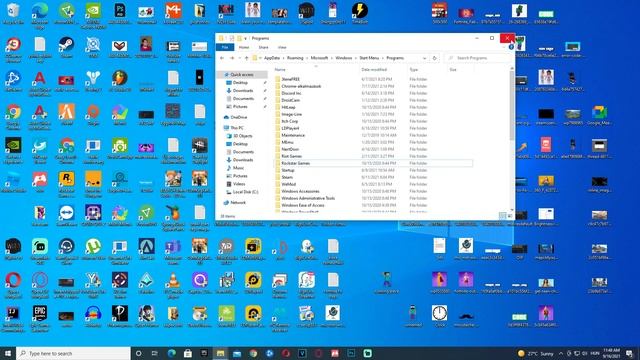Click Start Menu in the address path
Viewport: 640px width, 360px height.
pyautogui.click(x=369, y=58)
